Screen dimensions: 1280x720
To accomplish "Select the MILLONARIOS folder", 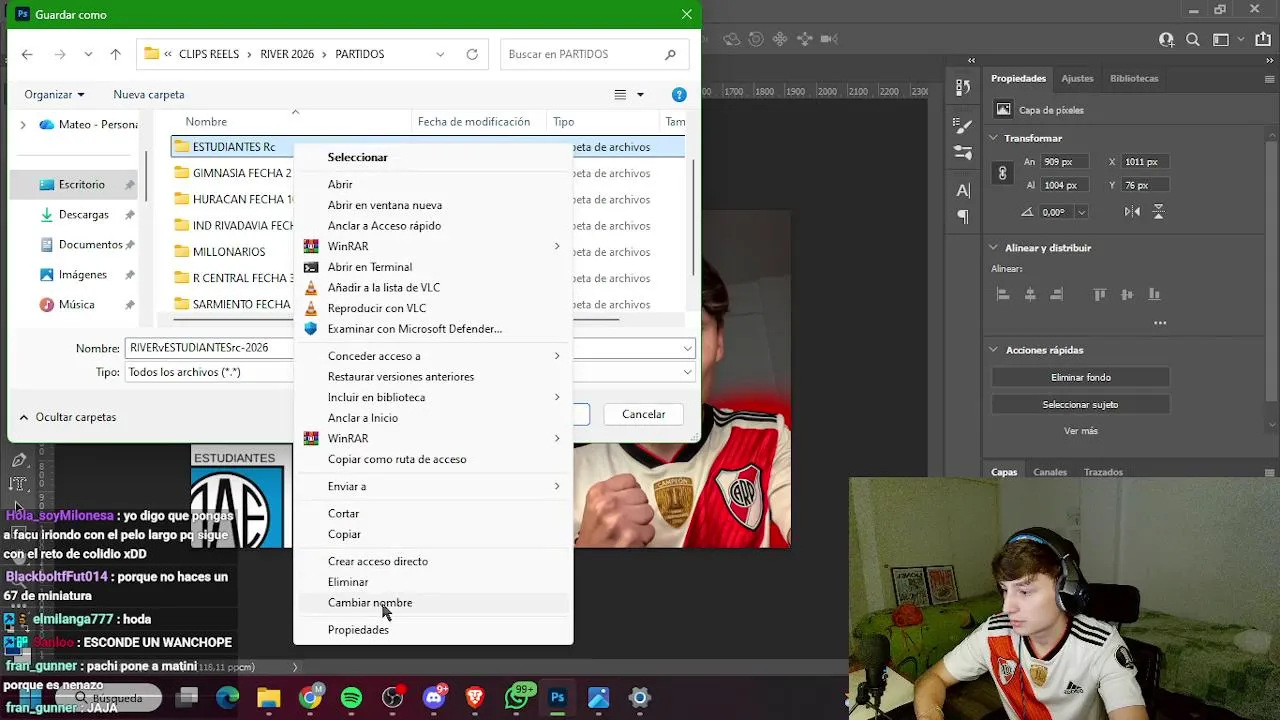I will (x=229, y=252).
